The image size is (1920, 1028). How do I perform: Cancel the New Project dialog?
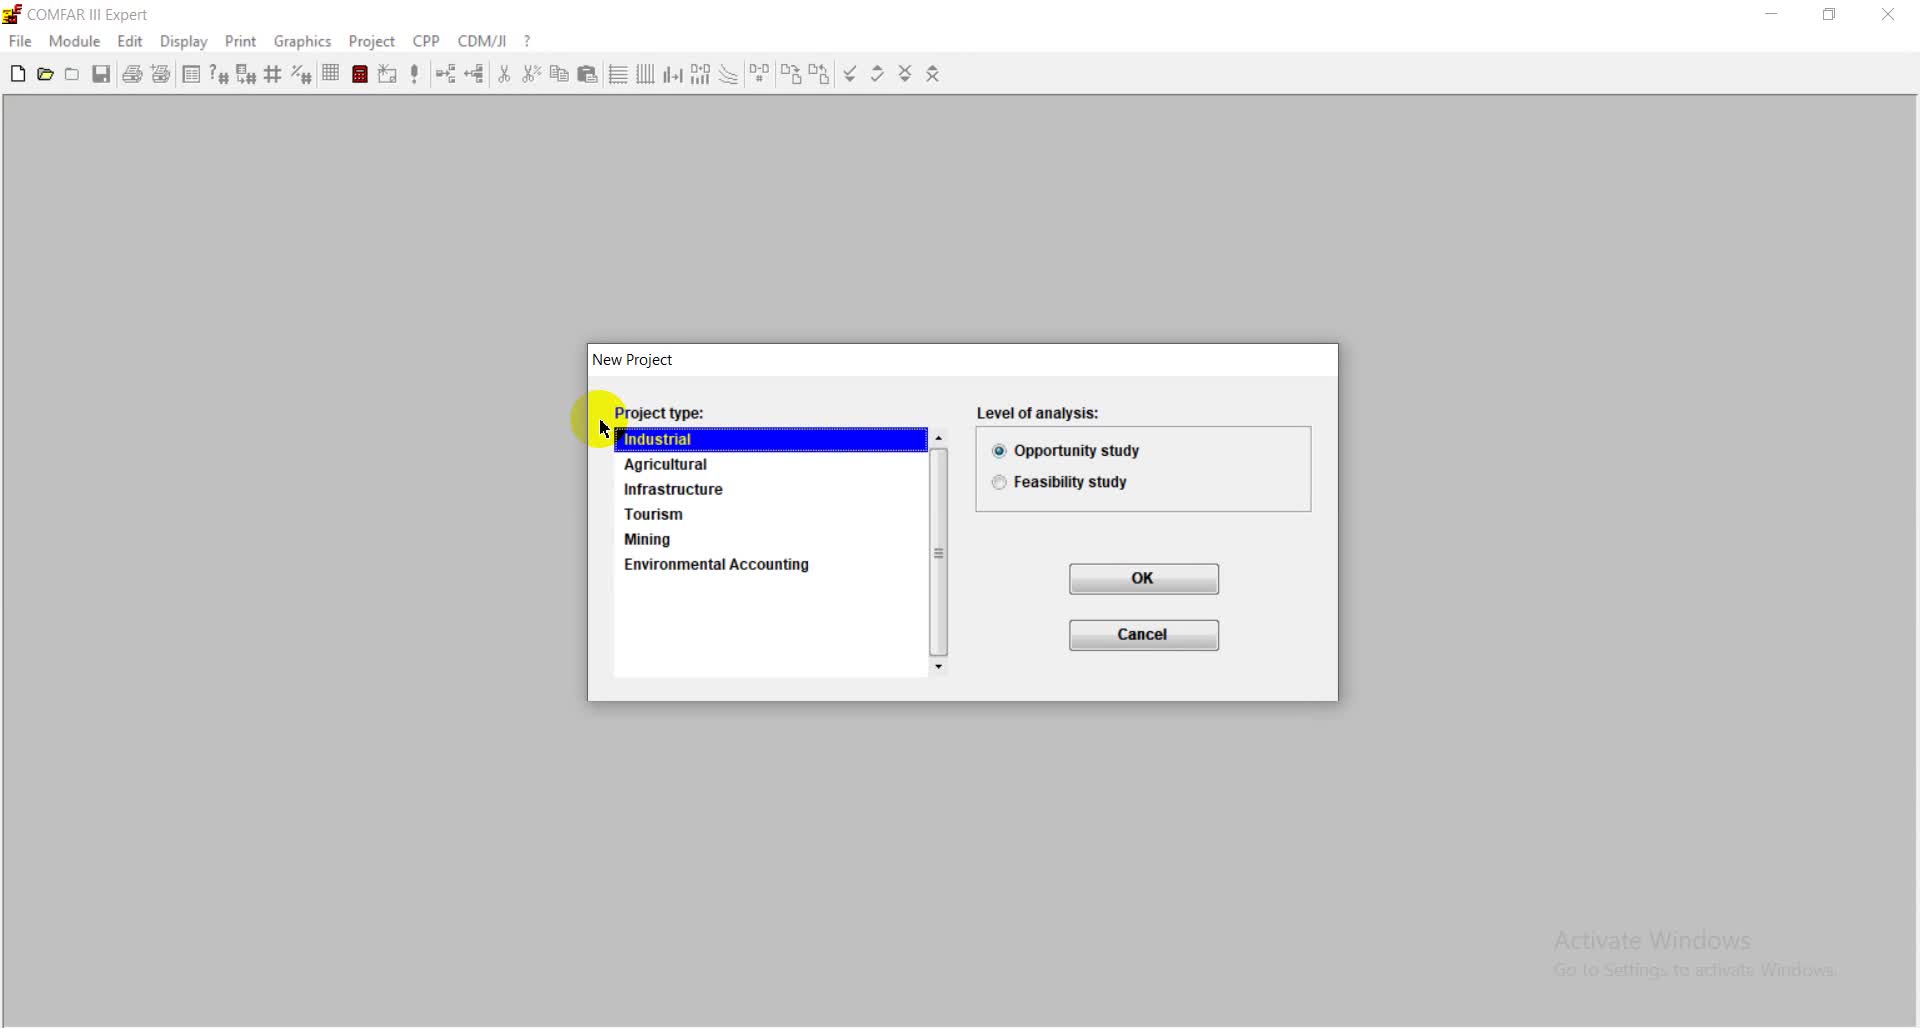tap(1143, 635)
